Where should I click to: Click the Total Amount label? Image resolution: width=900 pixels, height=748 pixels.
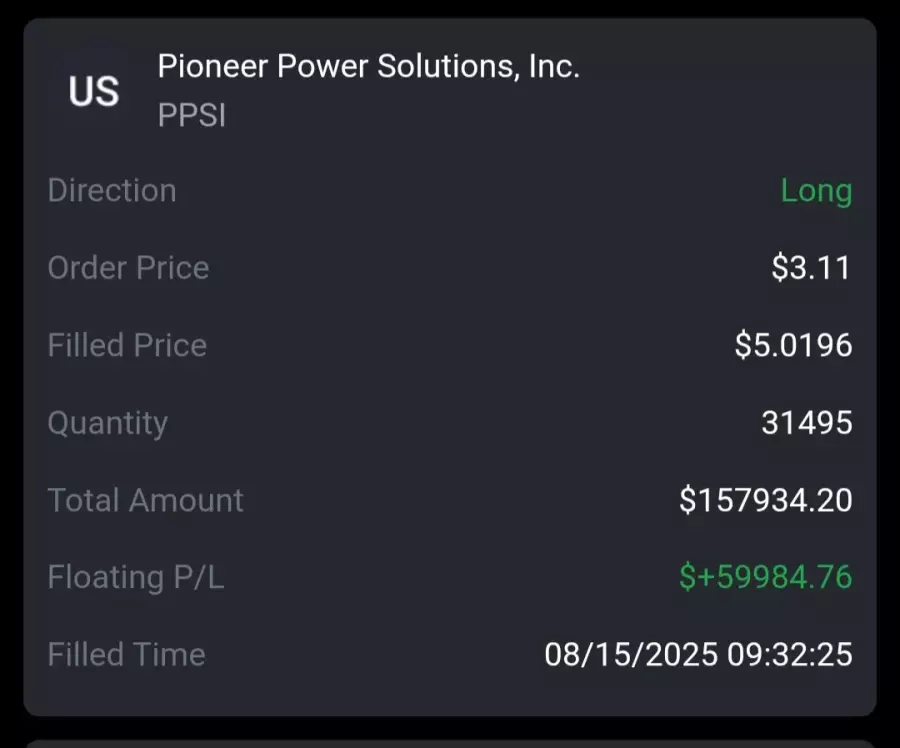[146, 500]
